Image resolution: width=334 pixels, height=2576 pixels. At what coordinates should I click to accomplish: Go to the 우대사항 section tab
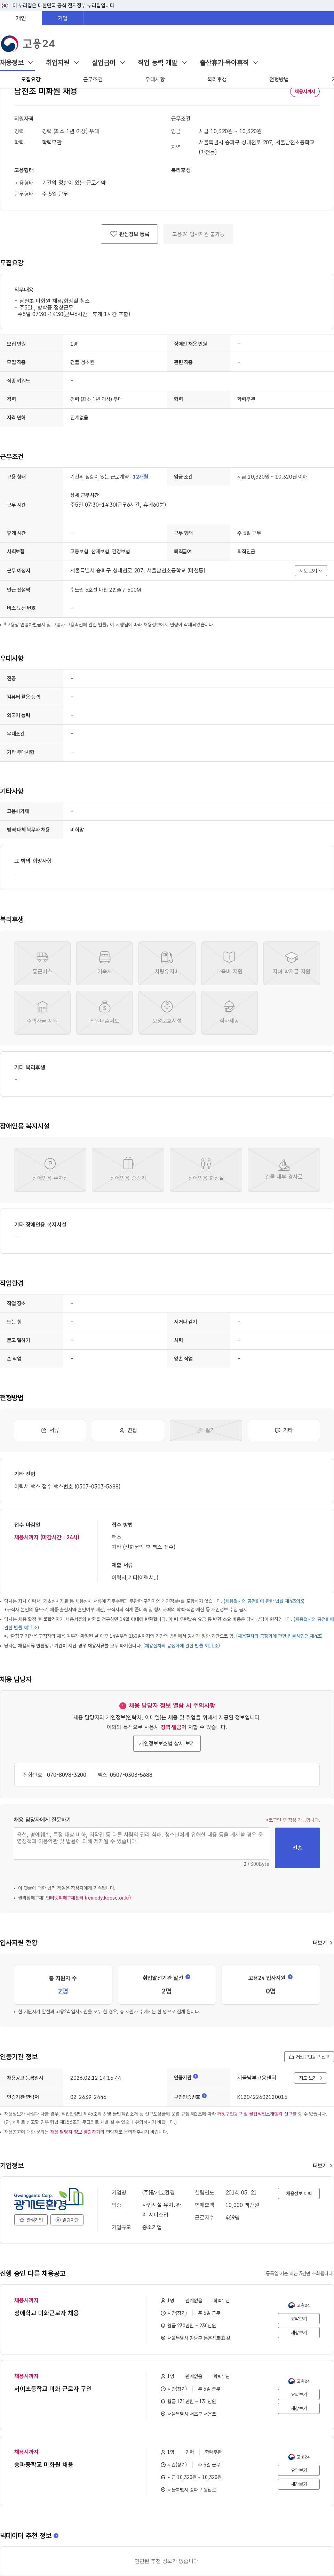pyautogui.click(x=155, y=79)
